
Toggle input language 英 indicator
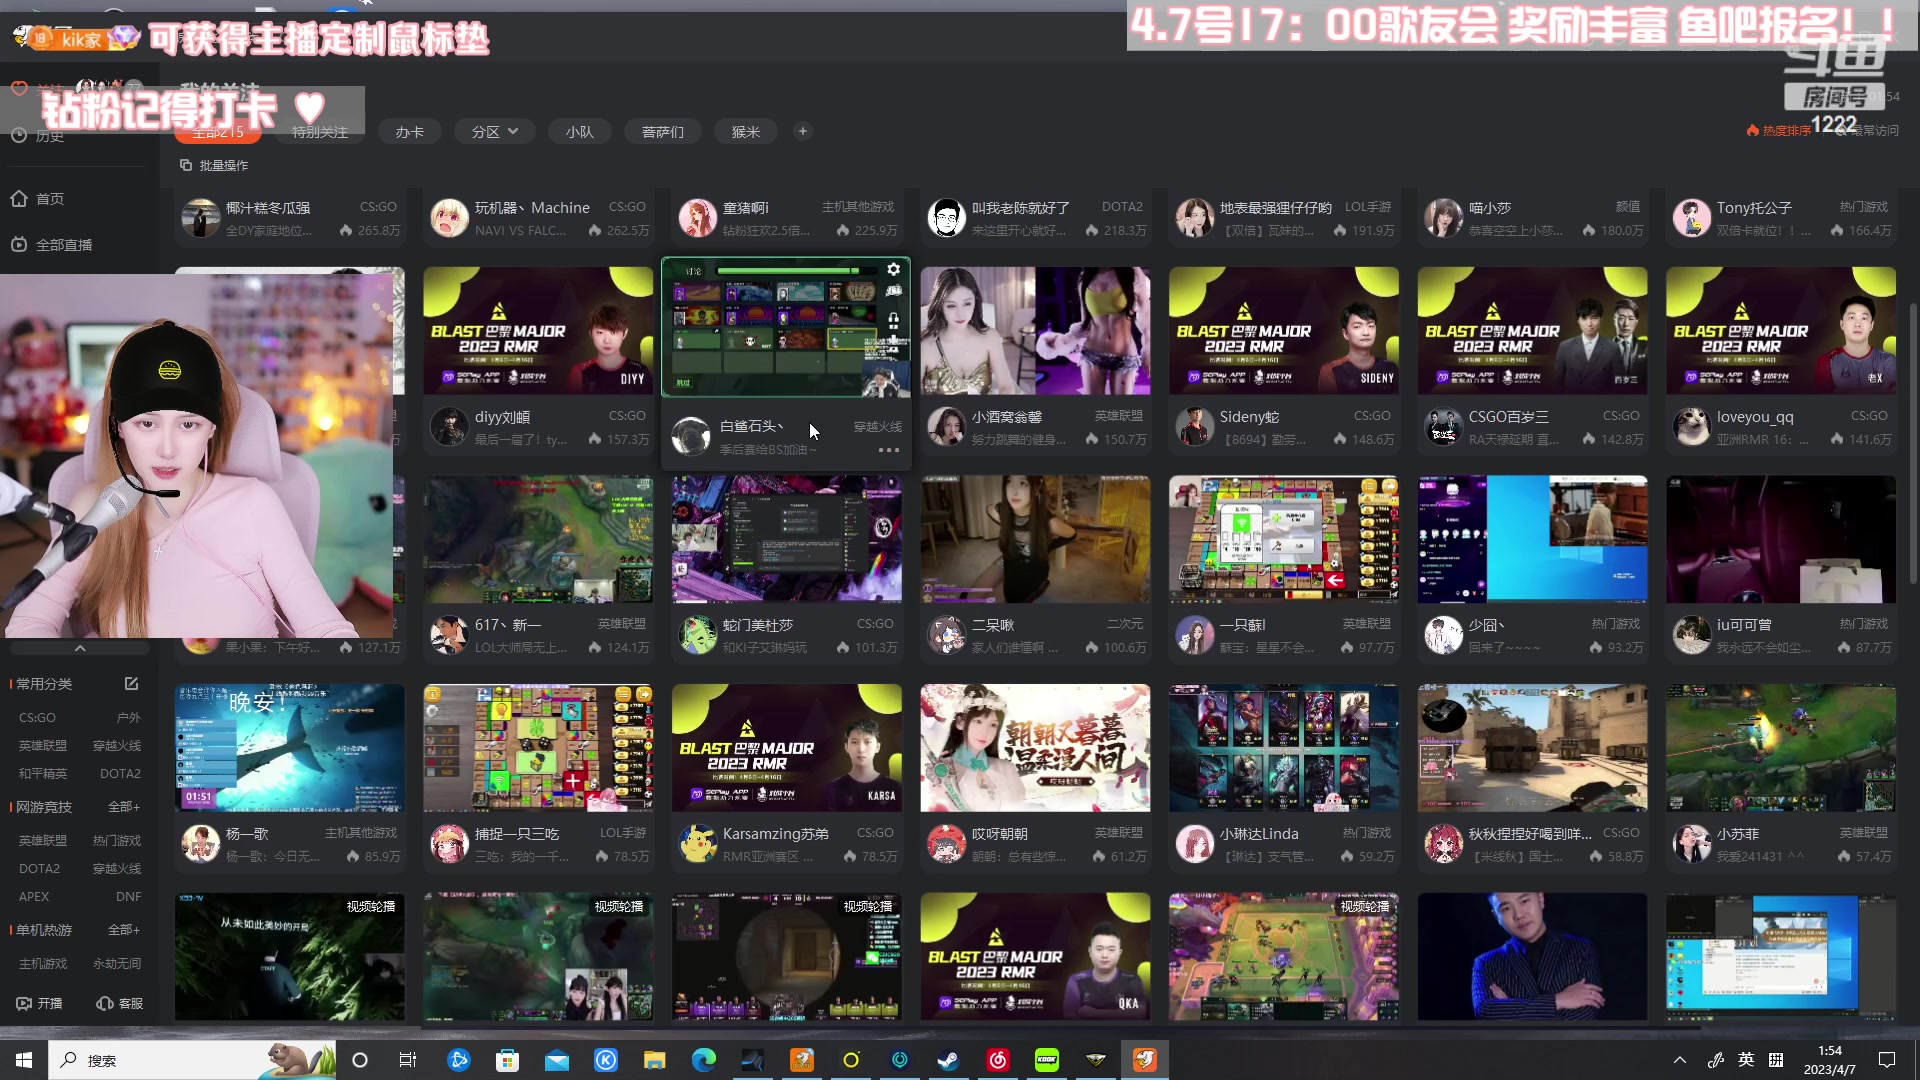[x=1746, y=1060]
